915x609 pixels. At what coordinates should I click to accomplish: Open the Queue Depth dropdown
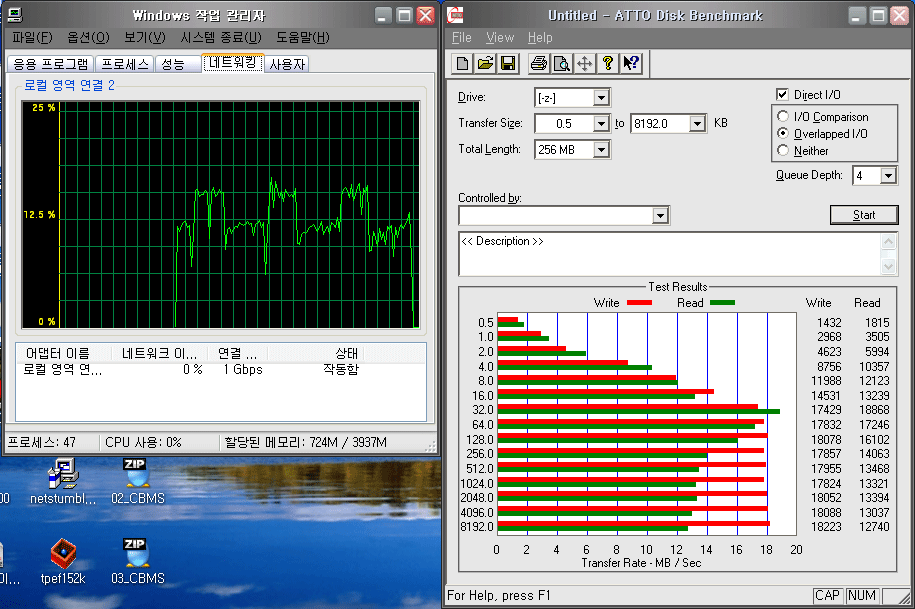[888, 175]
